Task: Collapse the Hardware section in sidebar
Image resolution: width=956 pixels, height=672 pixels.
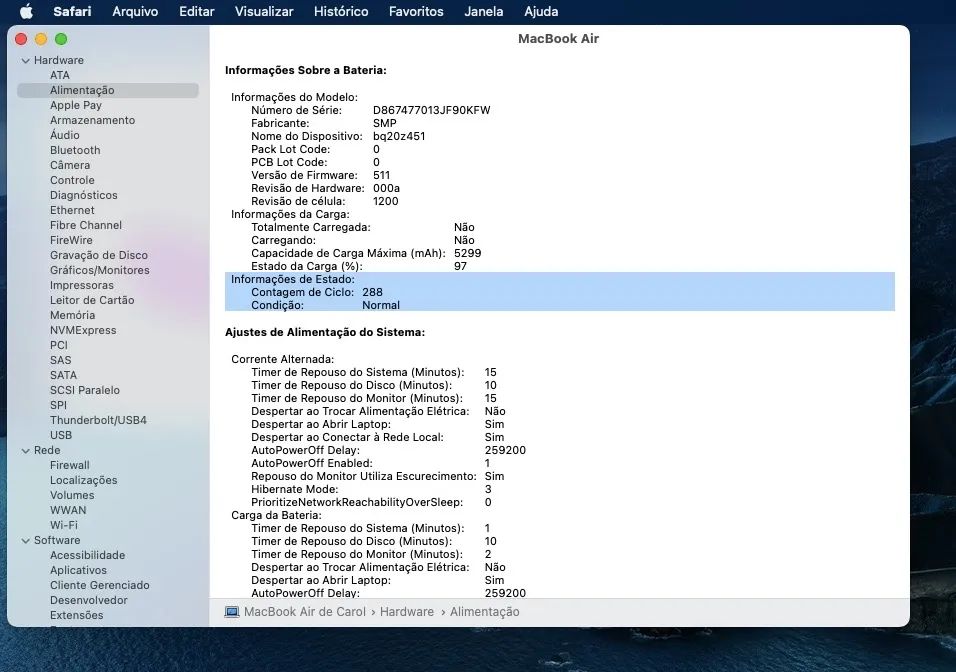Action: 25,60
